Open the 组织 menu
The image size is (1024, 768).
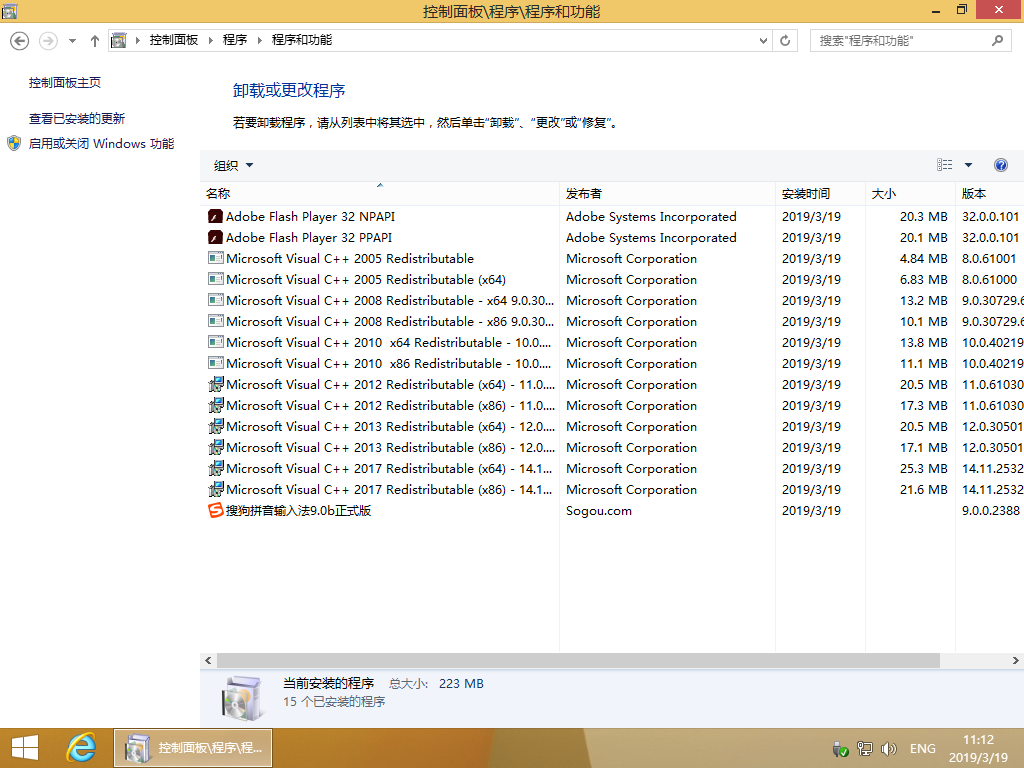tap(233, 166)
